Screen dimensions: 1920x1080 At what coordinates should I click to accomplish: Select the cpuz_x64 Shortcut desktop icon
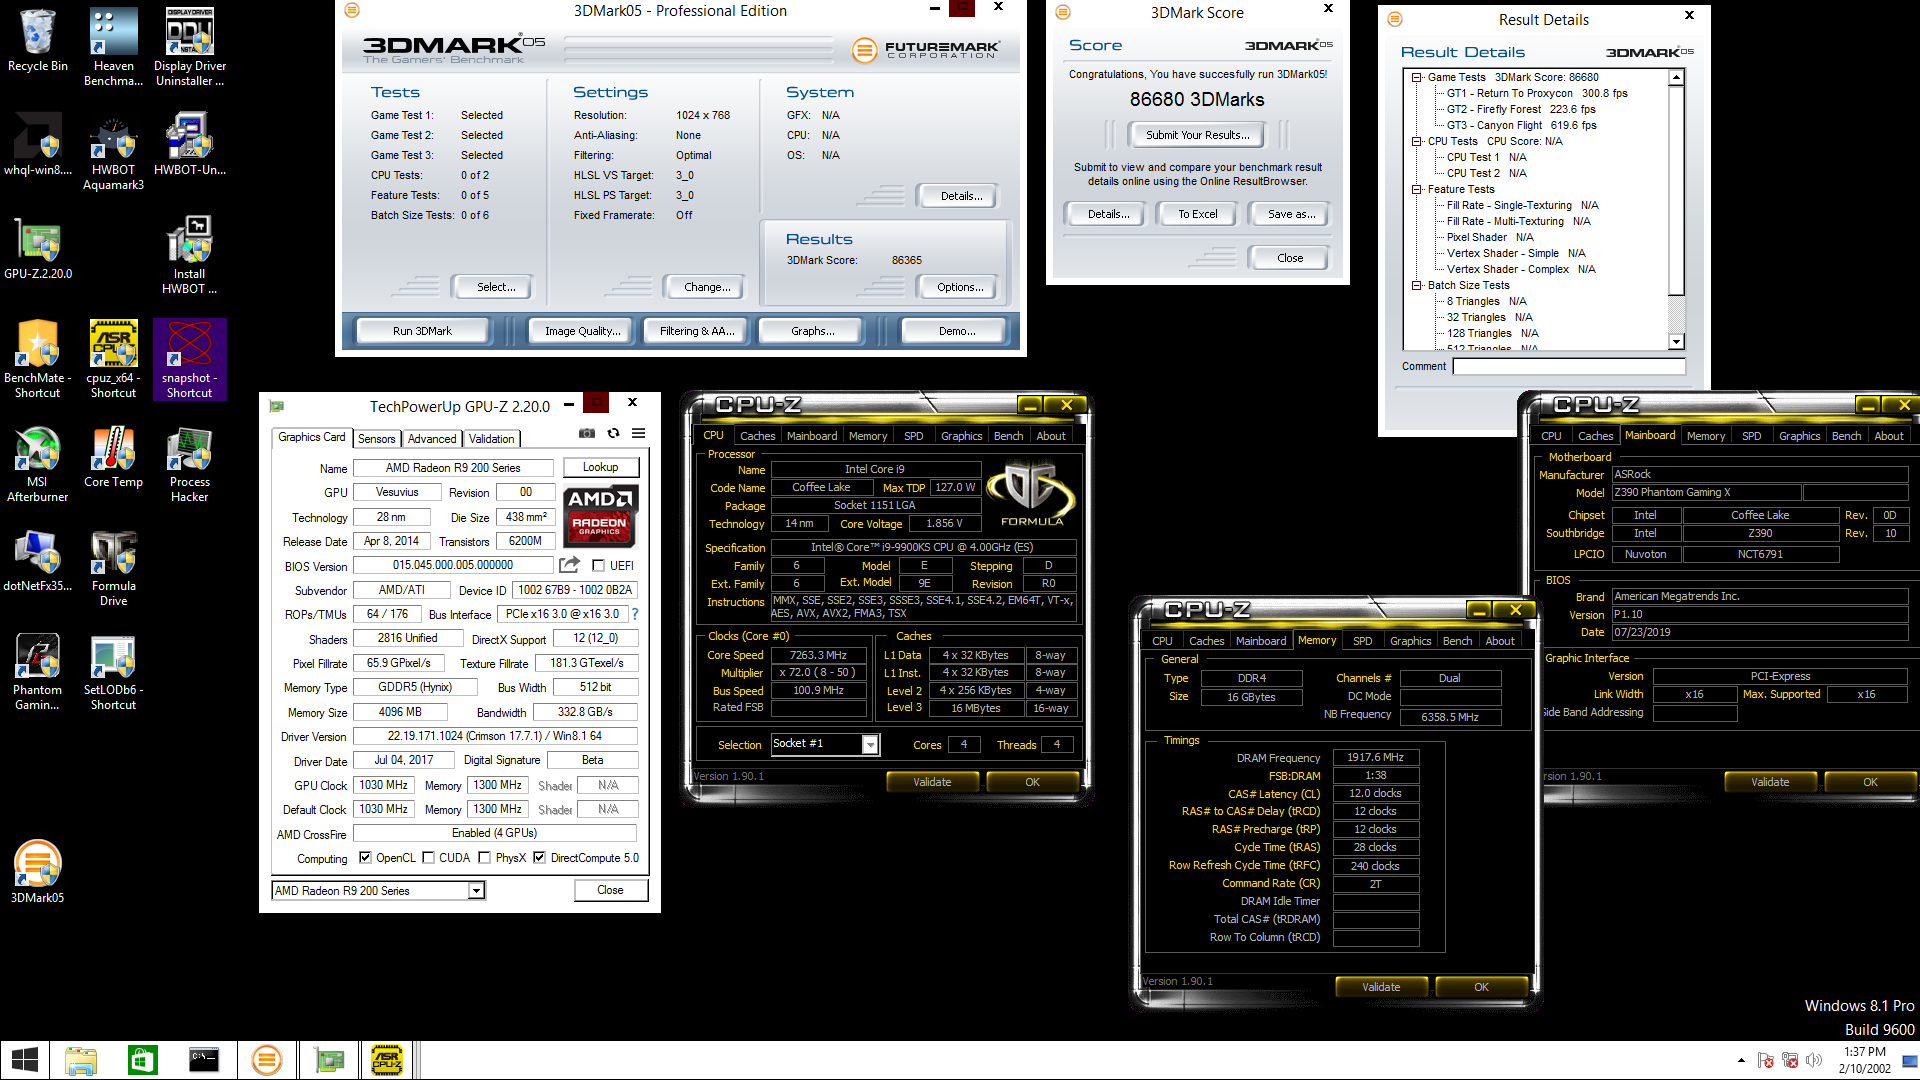click(x=113, y=359)
